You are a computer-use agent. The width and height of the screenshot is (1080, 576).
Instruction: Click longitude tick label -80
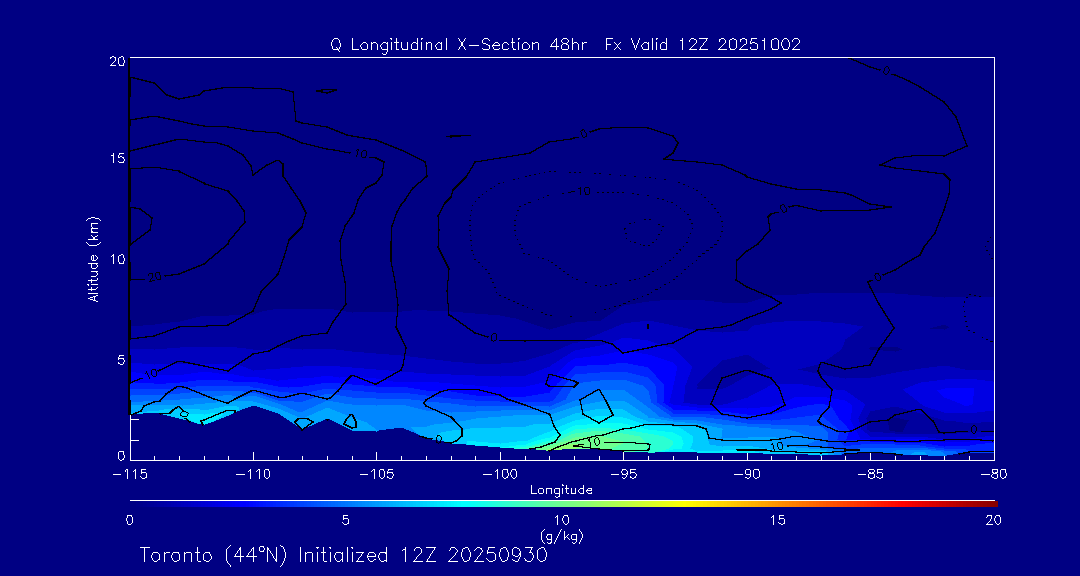pyautogui.click(x=993, y=474)
